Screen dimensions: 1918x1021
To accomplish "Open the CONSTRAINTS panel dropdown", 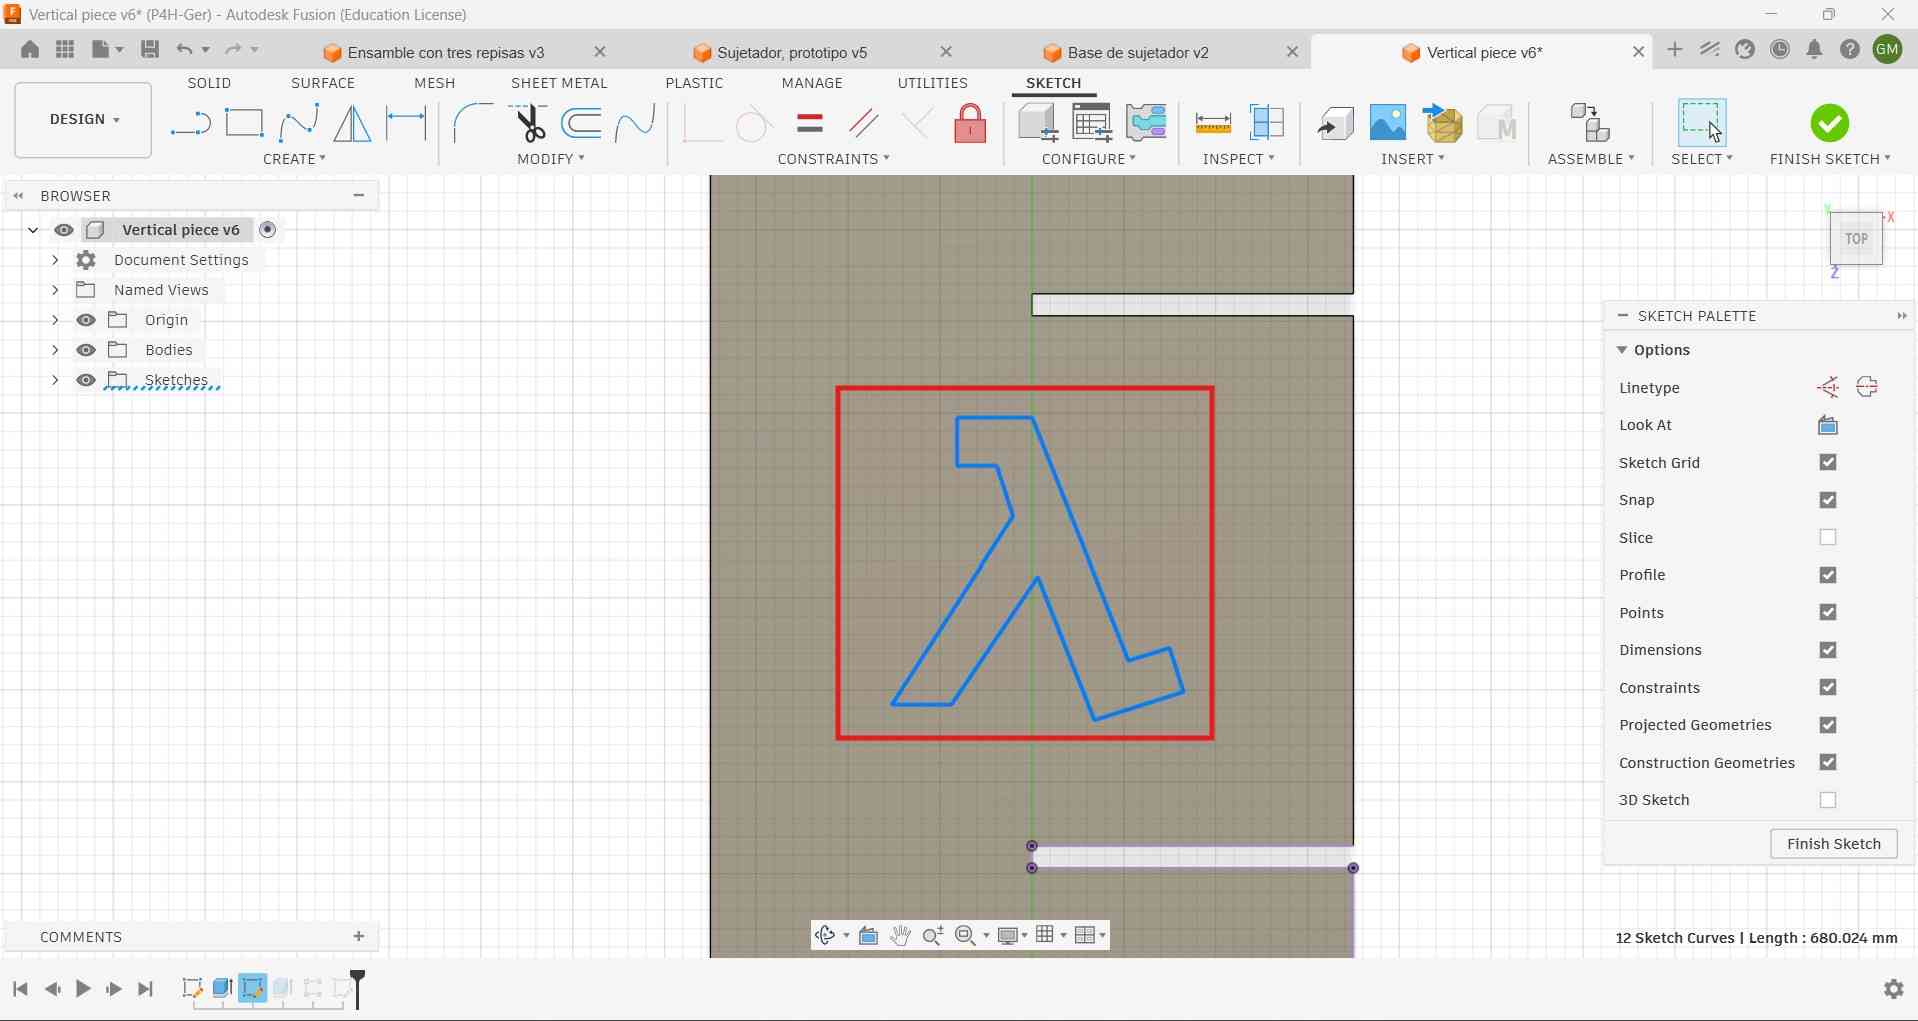I will 833,159.
